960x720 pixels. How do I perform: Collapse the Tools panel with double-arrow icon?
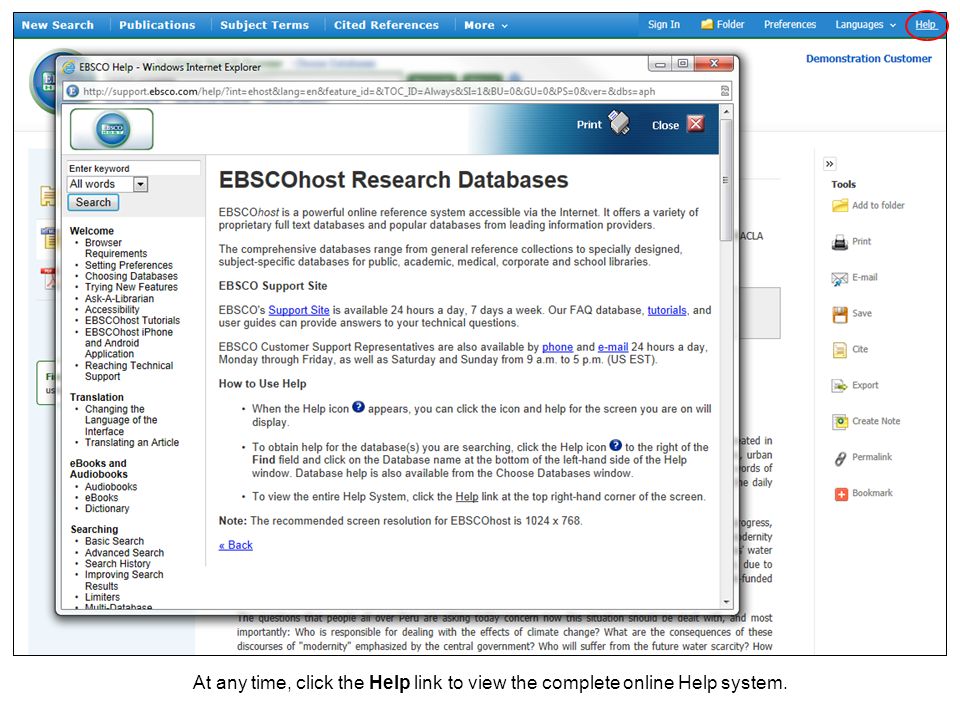pos(829,164)
